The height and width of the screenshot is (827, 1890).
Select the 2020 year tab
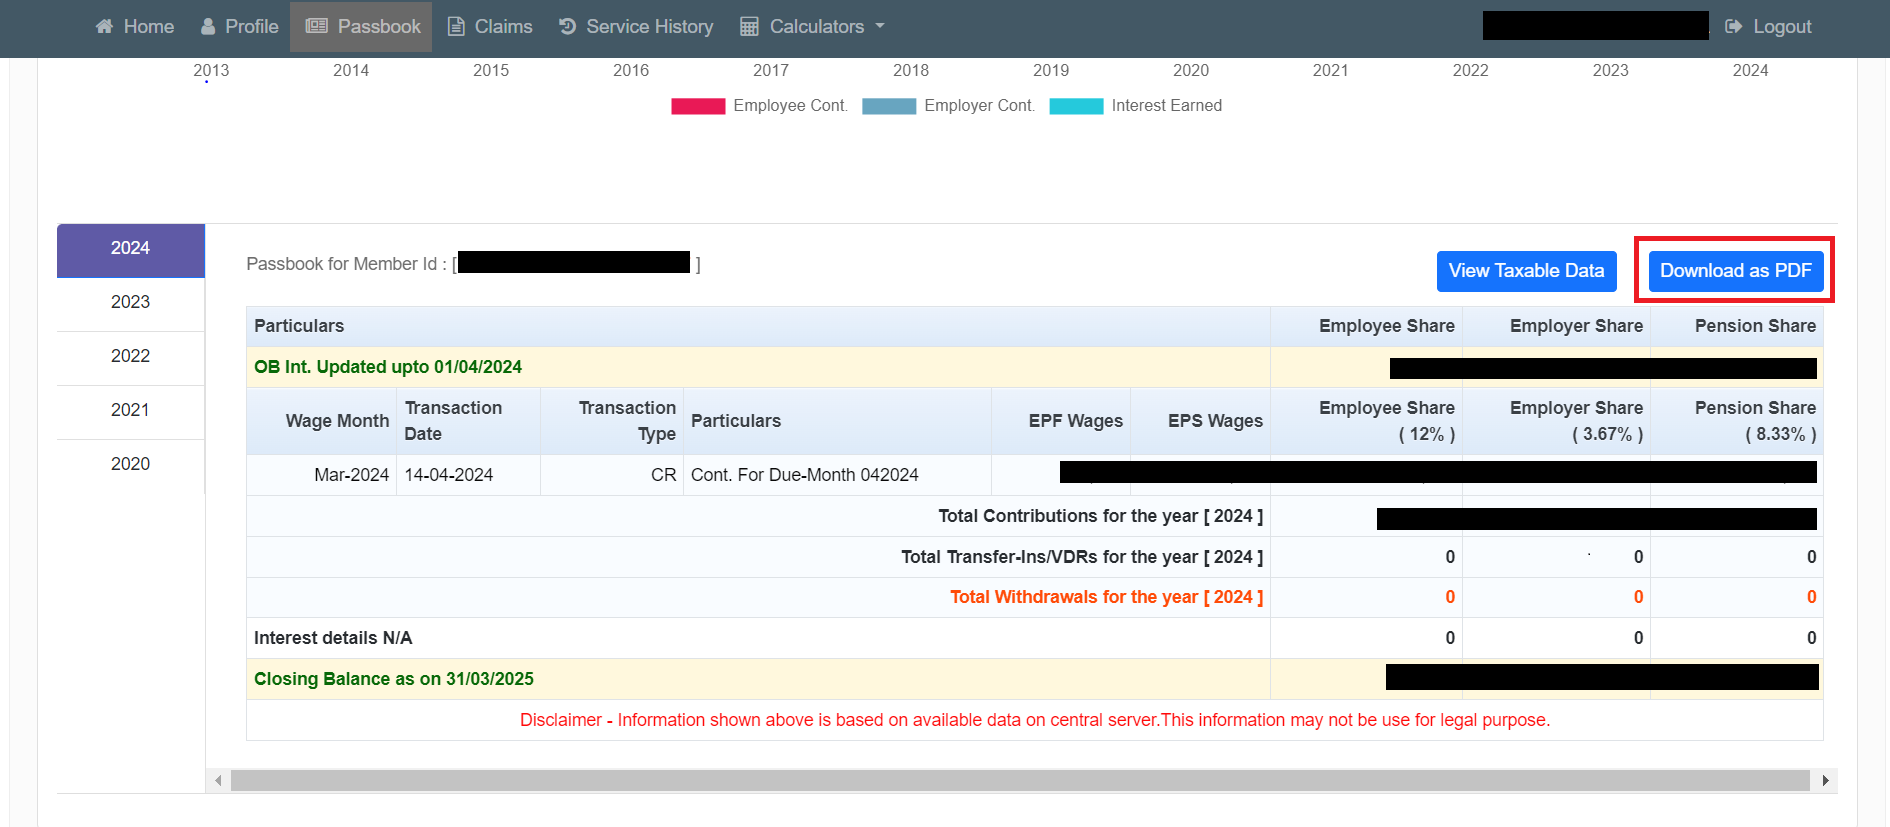tap(130, 464)
